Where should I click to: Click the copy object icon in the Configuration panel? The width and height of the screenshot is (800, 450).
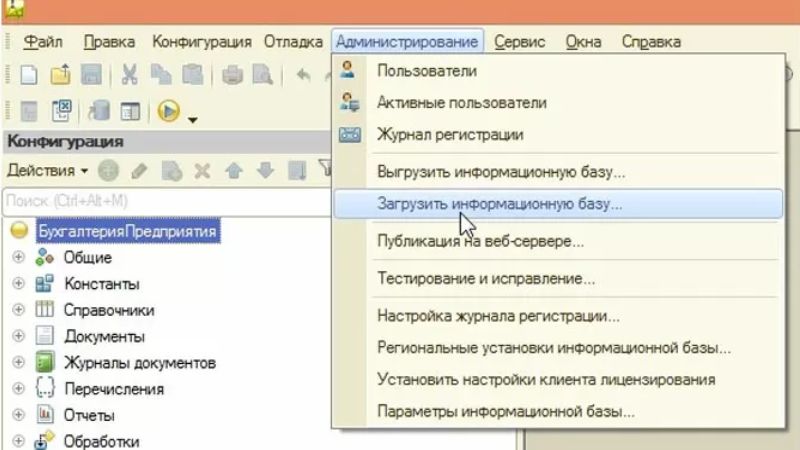(171, 171)
